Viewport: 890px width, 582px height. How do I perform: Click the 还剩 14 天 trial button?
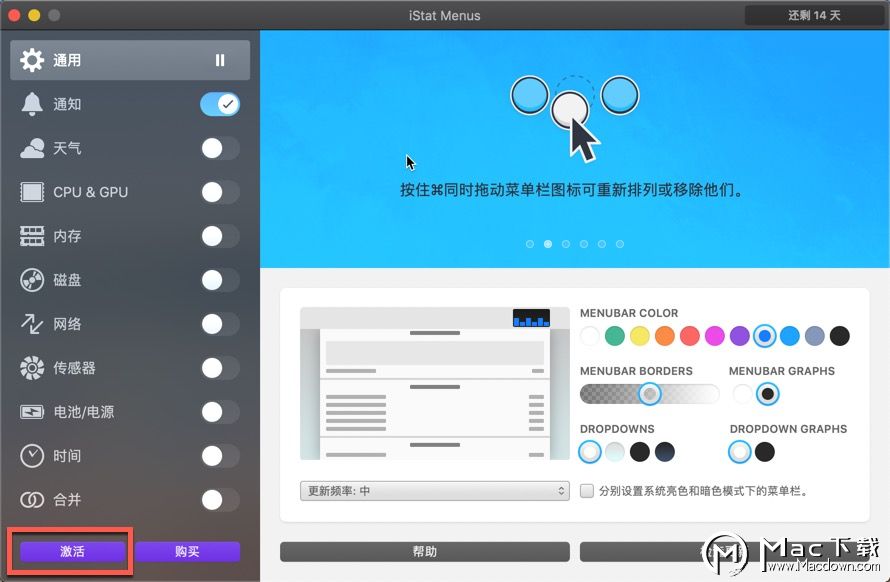coord(814,15)
